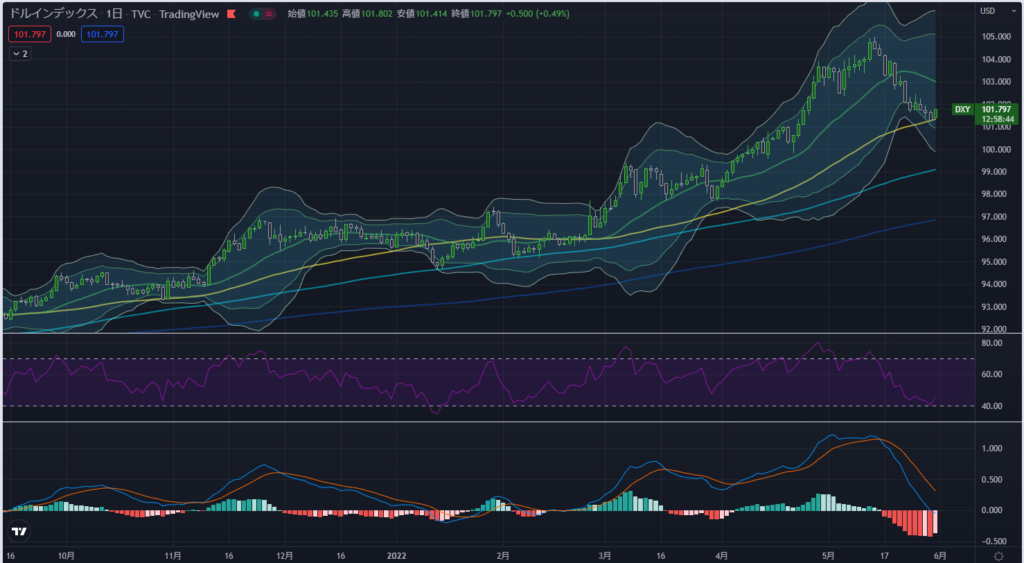Click the red flag icon beside TradingView

pyautogui.click(x=232, y=14)
